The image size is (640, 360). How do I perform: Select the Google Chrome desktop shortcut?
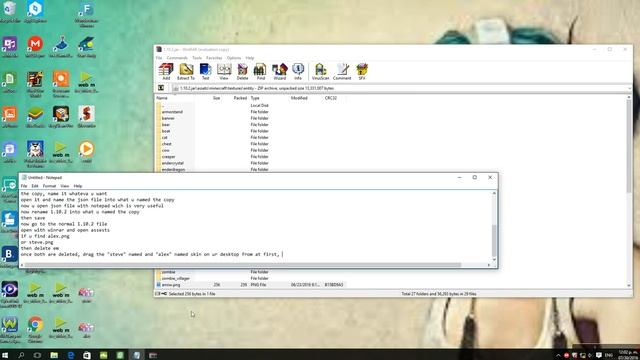click(35, 329)
